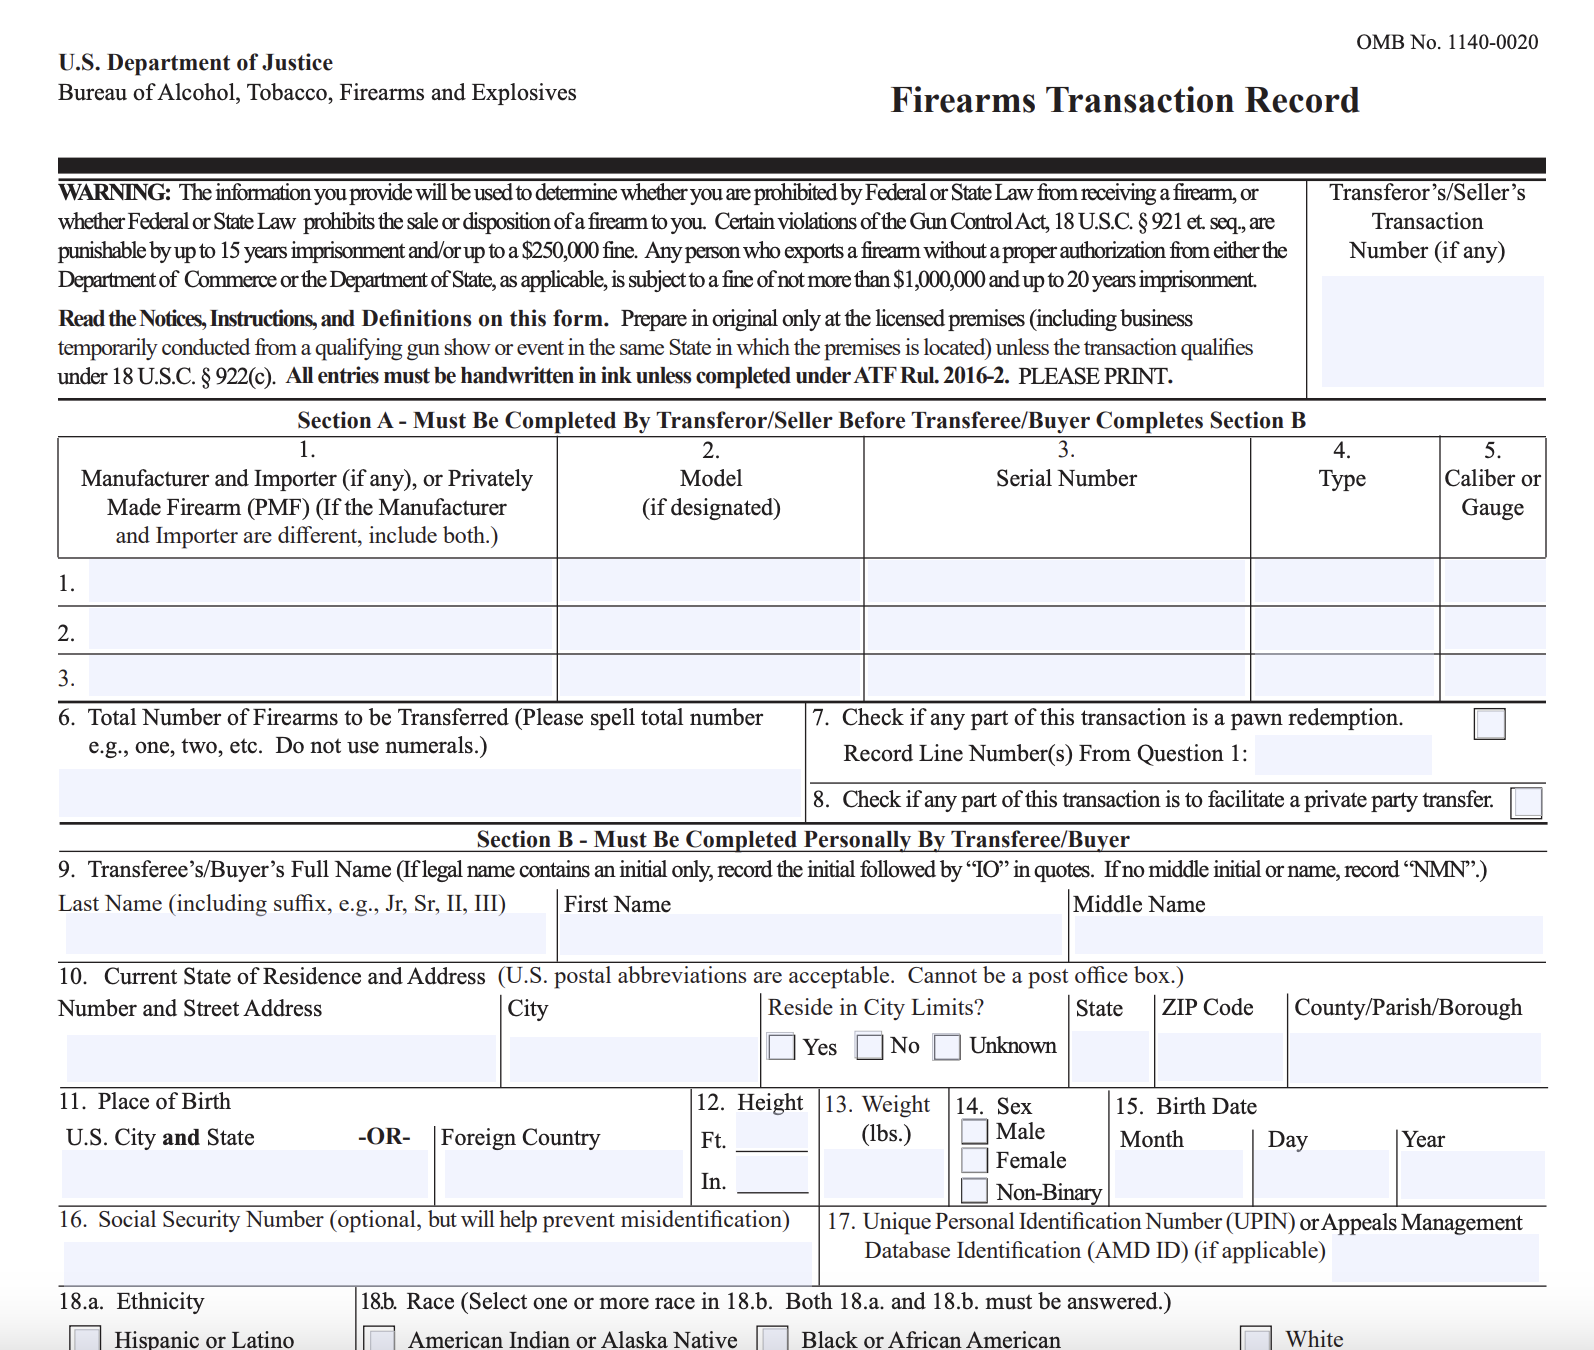
Task: Click the First Name input field
Action: [x=811, y=935]
